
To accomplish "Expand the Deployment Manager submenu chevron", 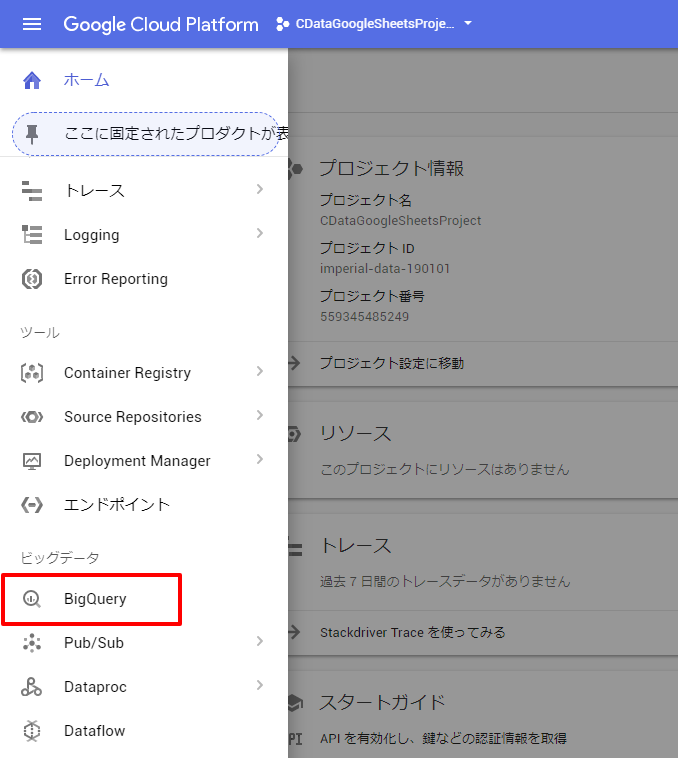I will (260, 459).
